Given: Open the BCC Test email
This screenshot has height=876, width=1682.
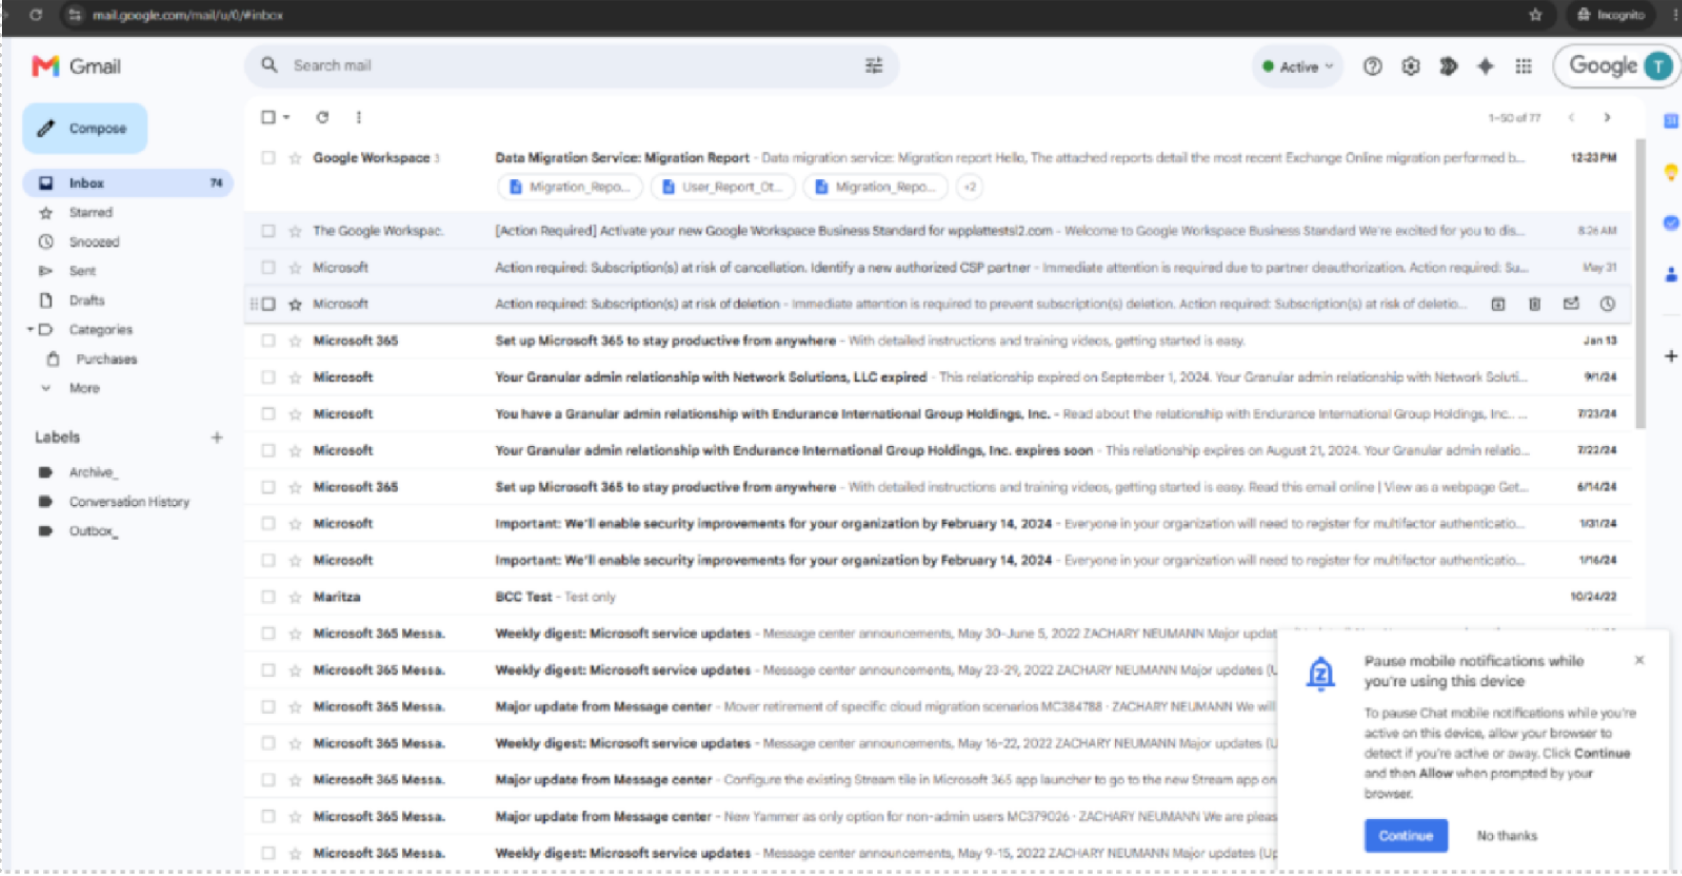Looking at the screenshot, I should pyautogui.click(x=940, y=597).
